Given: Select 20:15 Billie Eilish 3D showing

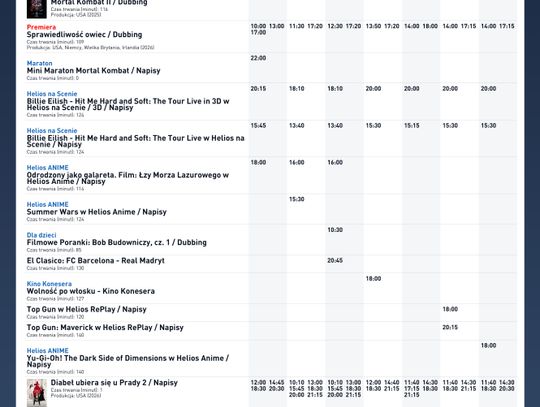Looking at the screenshot, I should click(x=258, y=89).
